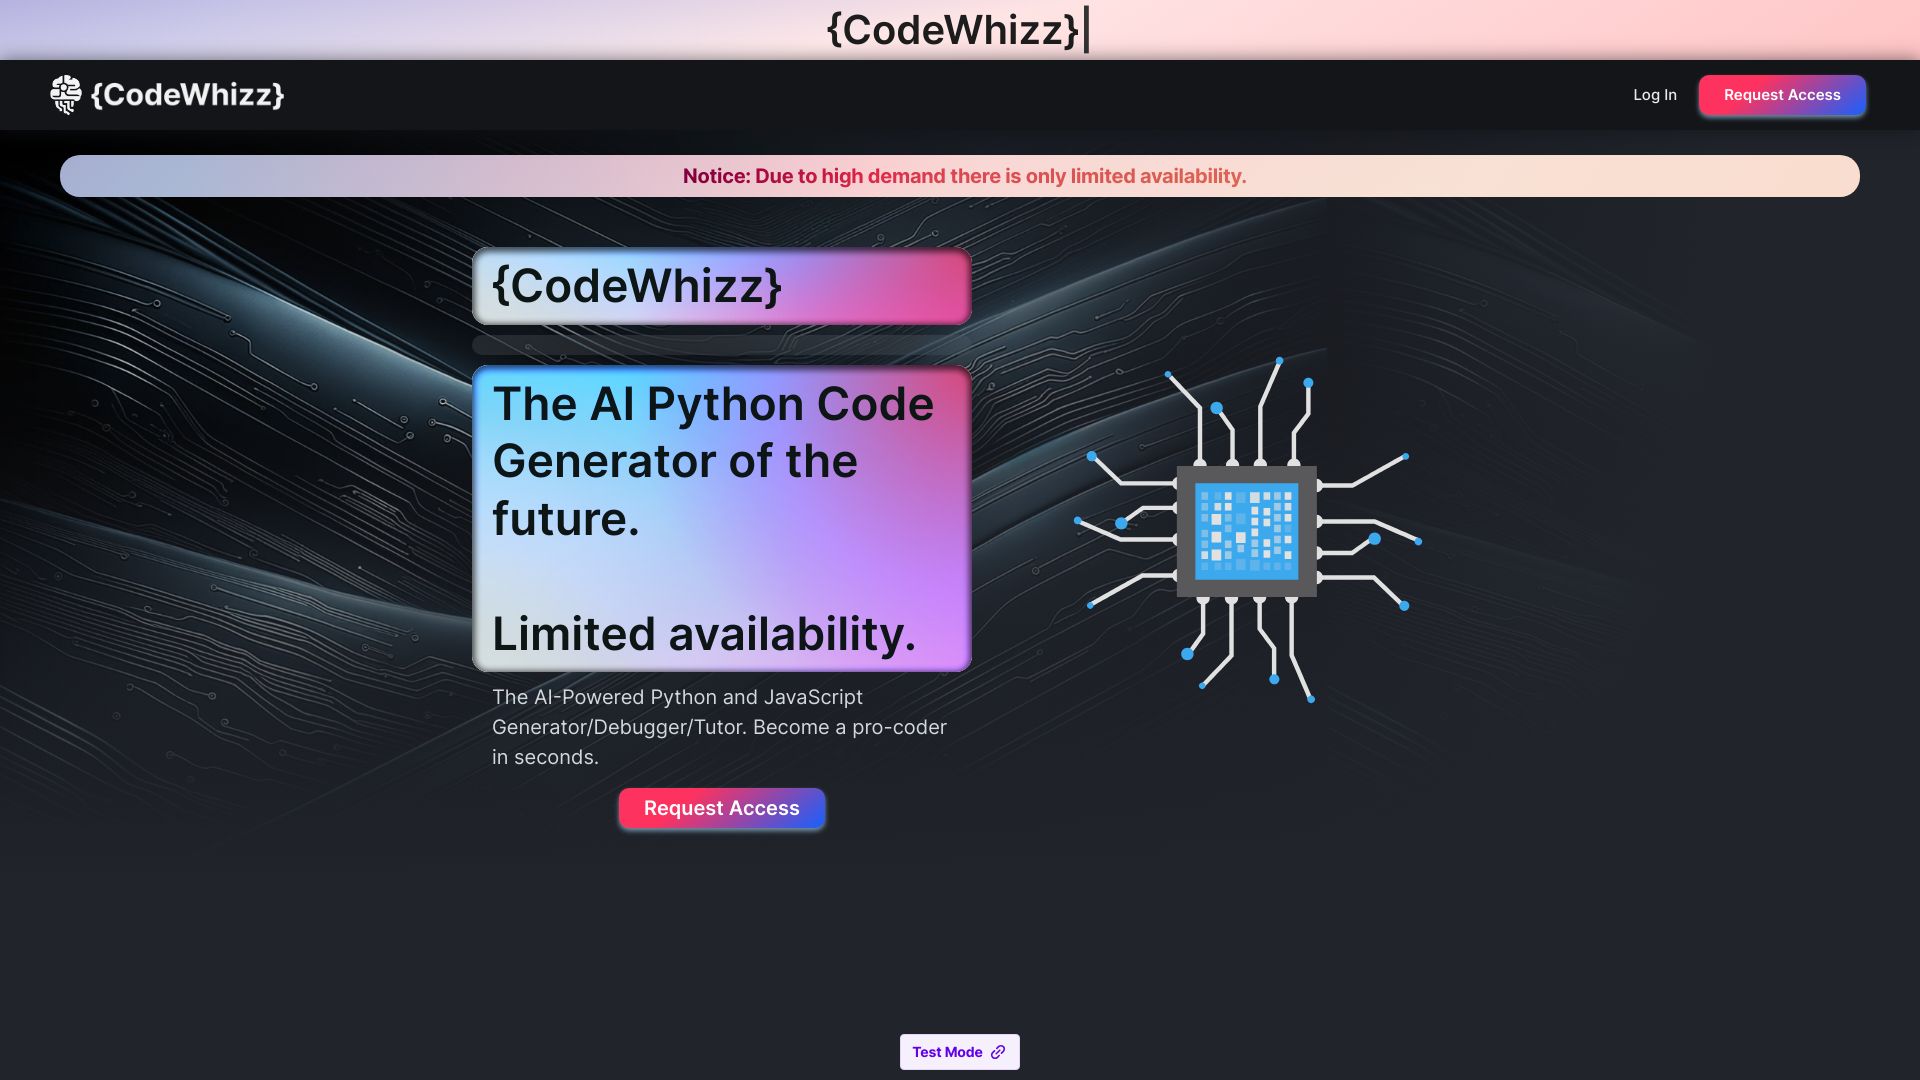
Task: Click "Become a pro-coder in seconds" text
Action: point(849,727)
